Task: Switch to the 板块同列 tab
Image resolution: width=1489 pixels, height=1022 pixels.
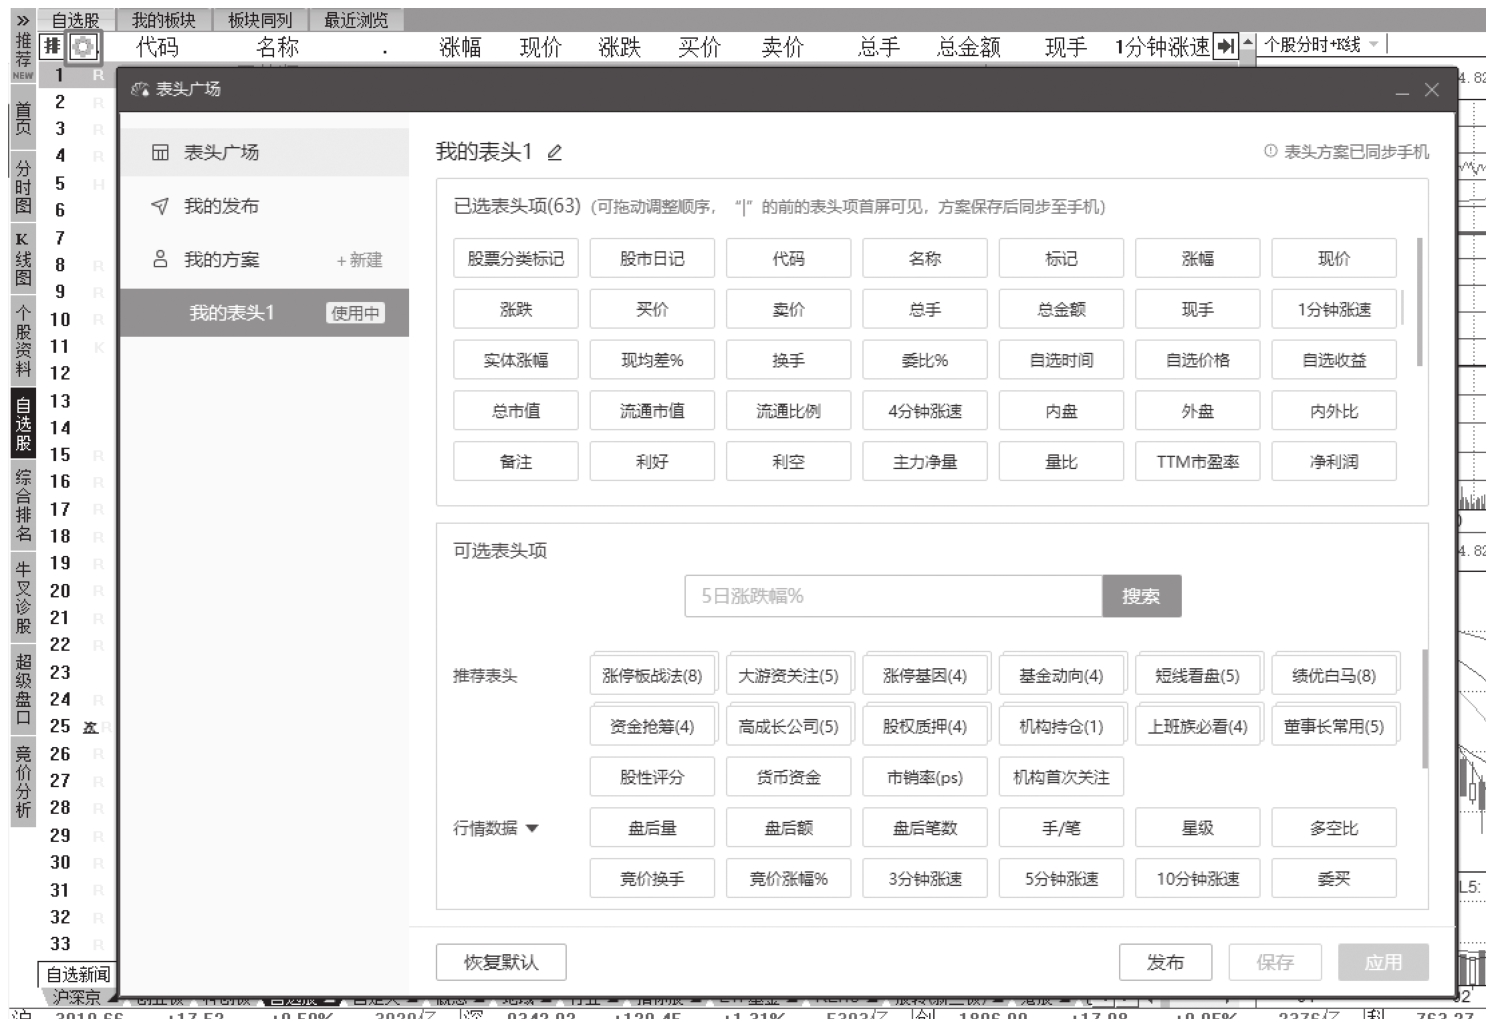Action: 260,20
